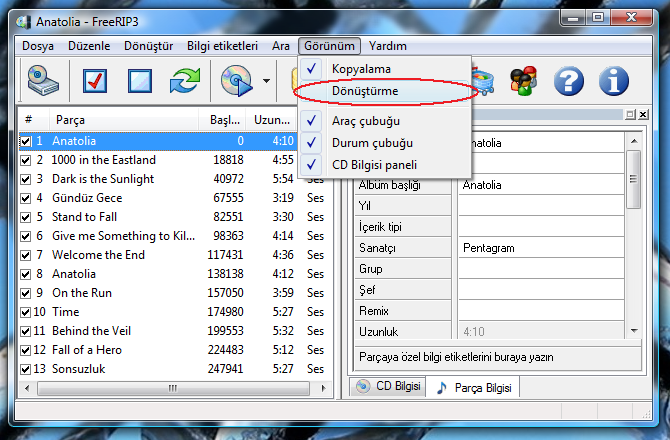Click the CD icon on CD Bilgisi tab
The width and height of the screenshot is (670, 440).
tap(363, 386)
